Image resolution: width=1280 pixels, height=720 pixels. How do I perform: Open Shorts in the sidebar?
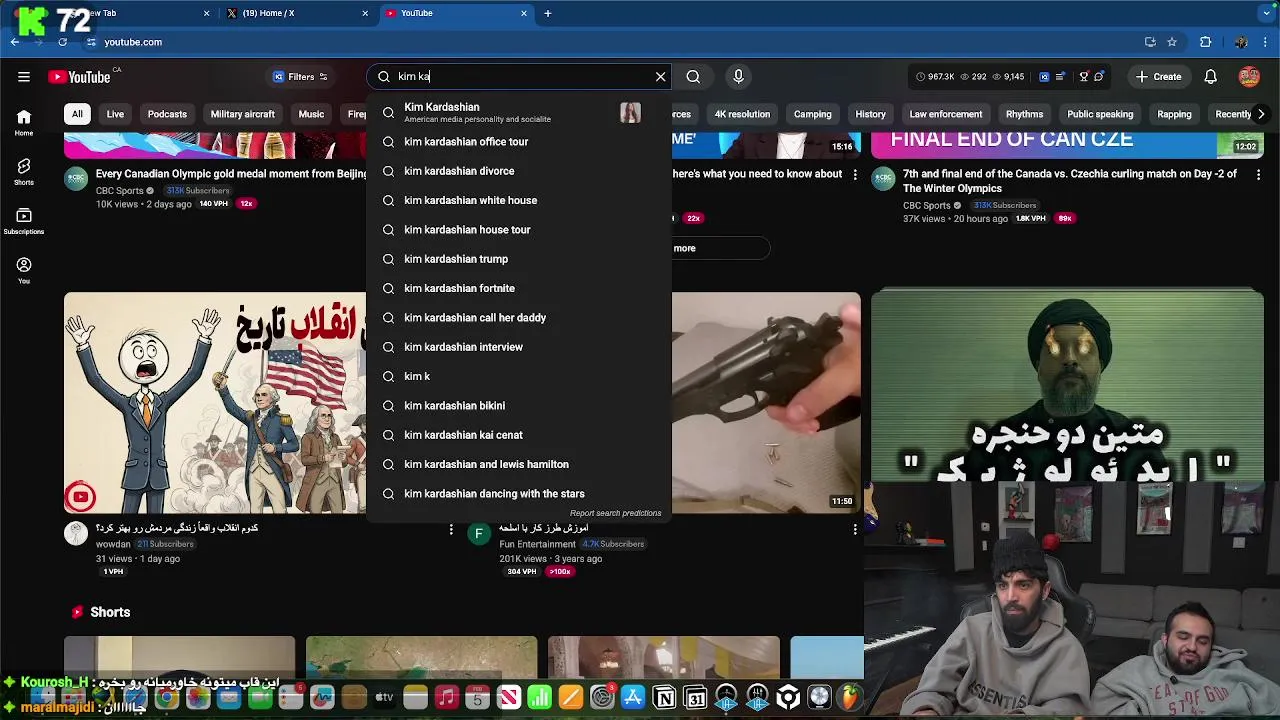[24, 172]
